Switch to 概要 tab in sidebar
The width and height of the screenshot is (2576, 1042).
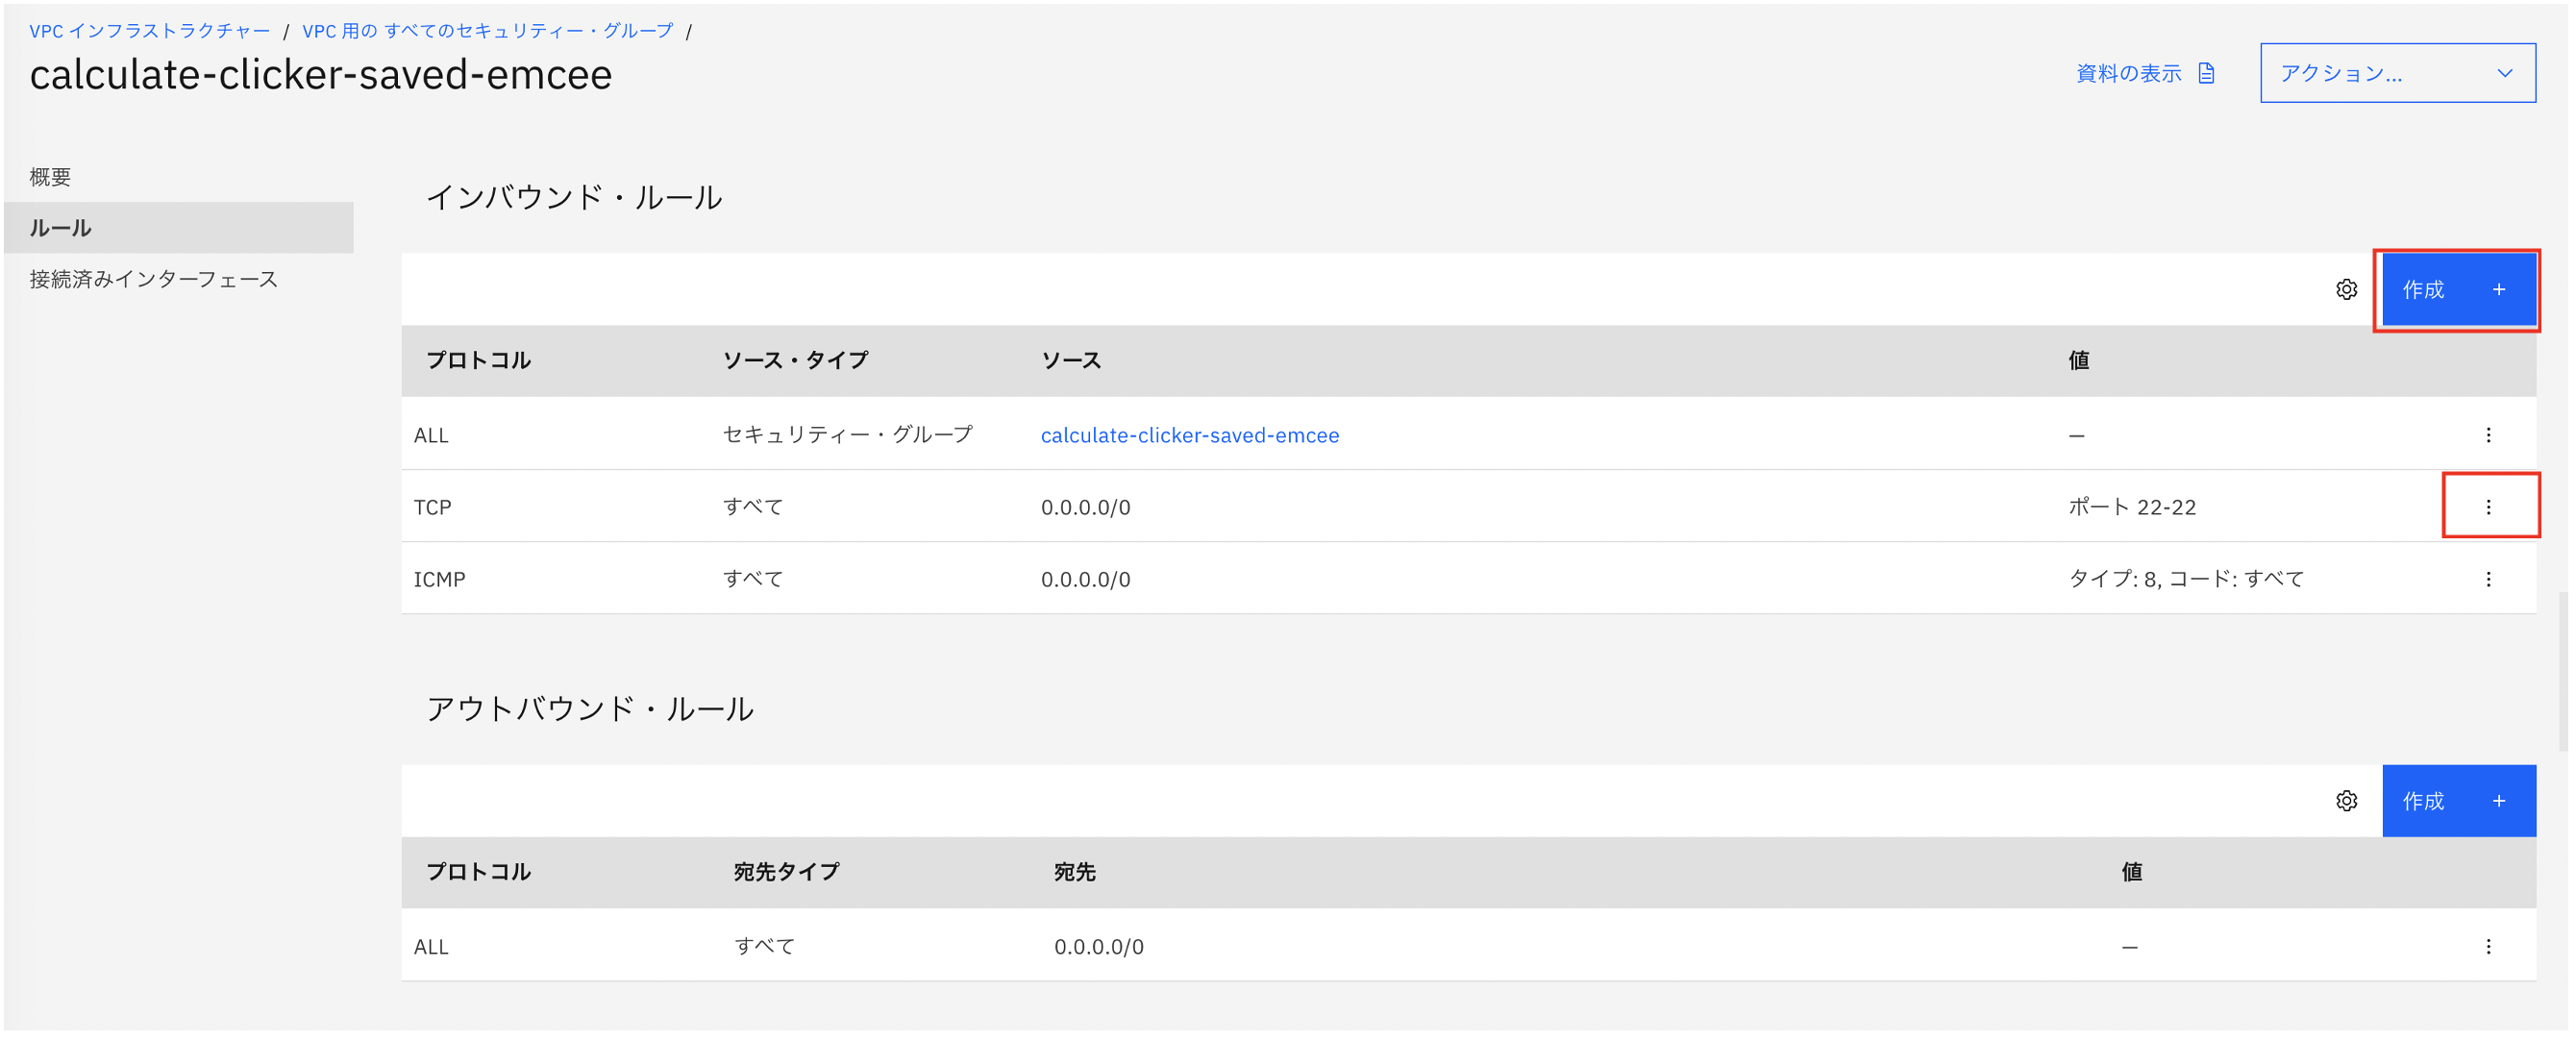point(50,177)
